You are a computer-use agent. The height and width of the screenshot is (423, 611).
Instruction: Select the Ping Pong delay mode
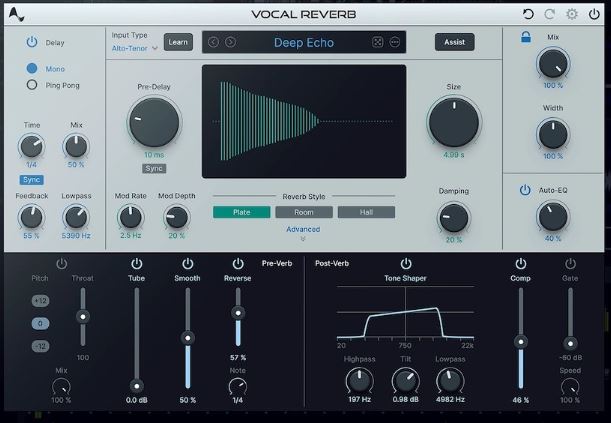point(53,85)
